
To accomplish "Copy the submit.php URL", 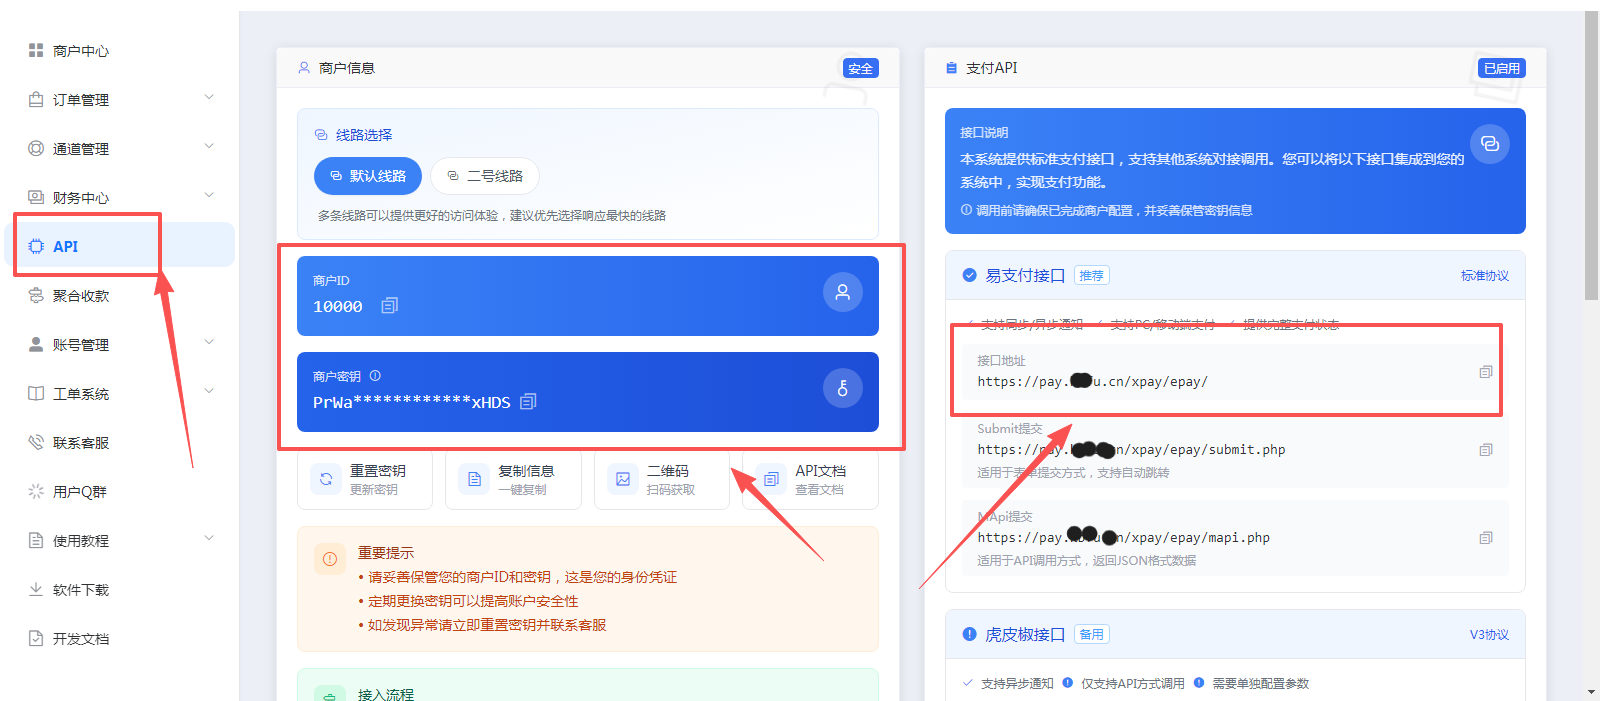I will pos(1486,450).
